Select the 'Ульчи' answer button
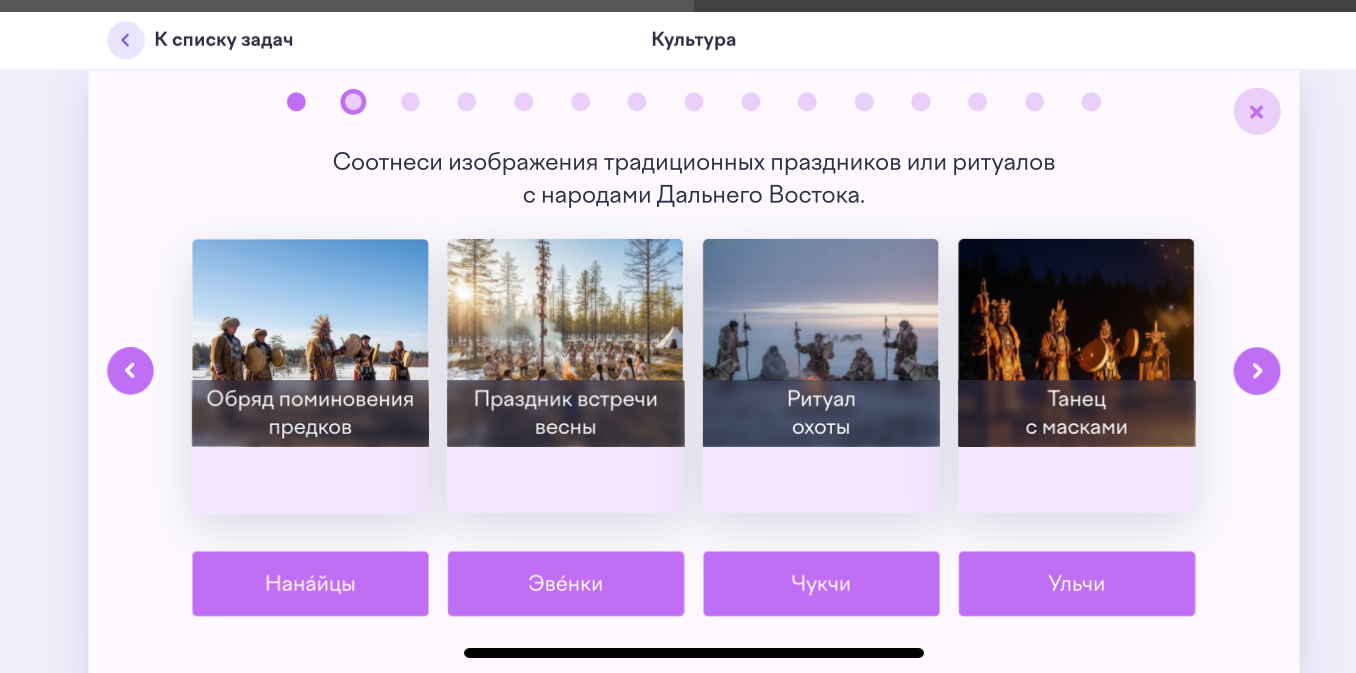 tap(1077, 584)
